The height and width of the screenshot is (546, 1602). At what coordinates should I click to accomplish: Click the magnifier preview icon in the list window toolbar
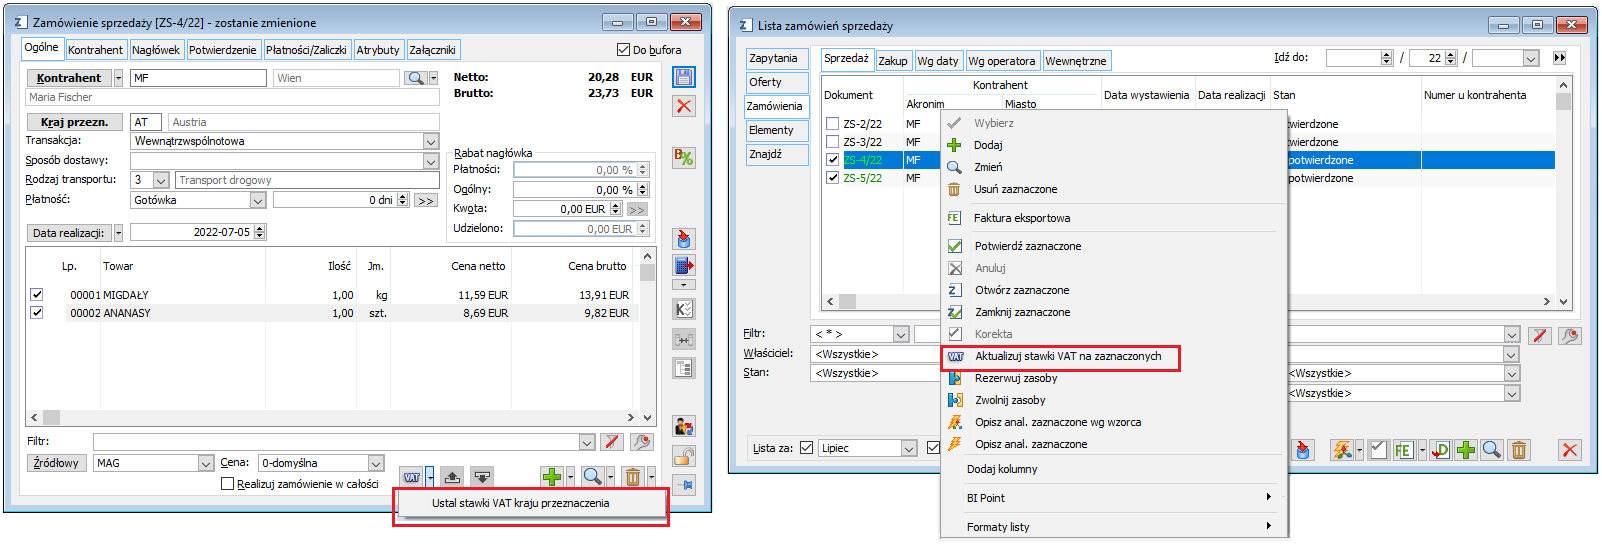(x=1492, y=450)
